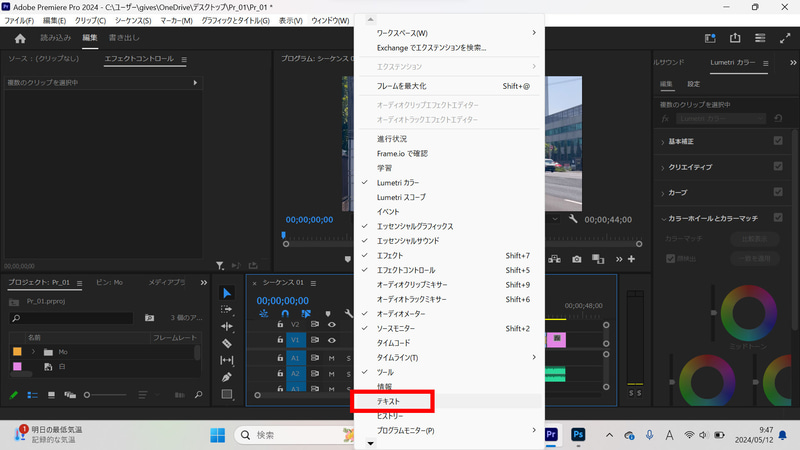The image size is (800, 450).
Task: Adjust midtone luminance slider beside ミッドトーン wheel
Action: 713,312
